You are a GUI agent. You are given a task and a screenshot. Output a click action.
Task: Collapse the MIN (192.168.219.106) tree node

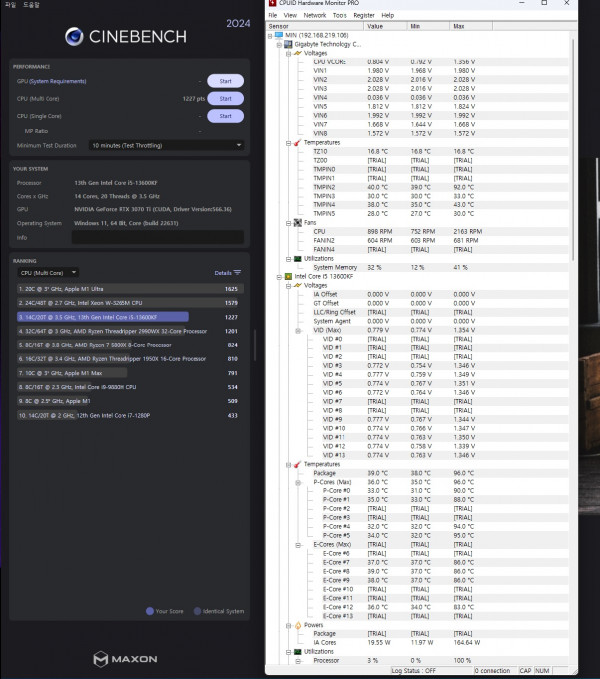[x=270, y=36]
